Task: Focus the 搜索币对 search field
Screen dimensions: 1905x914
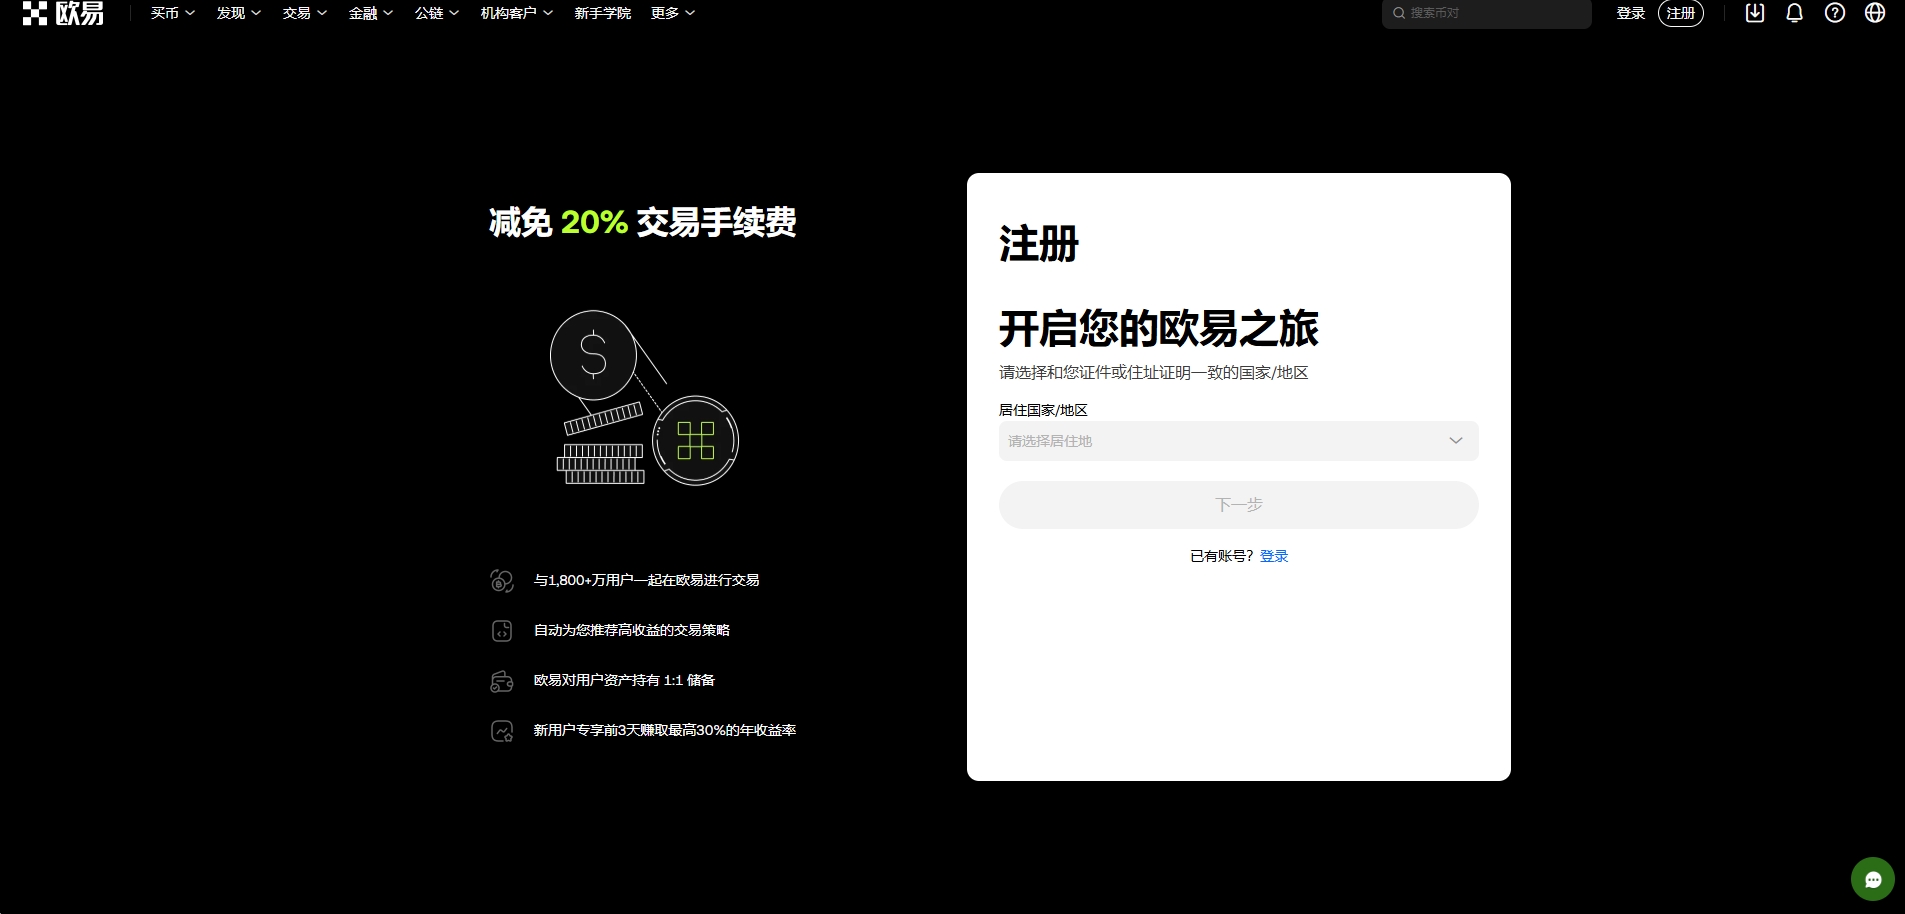Action: point(1490,13)
